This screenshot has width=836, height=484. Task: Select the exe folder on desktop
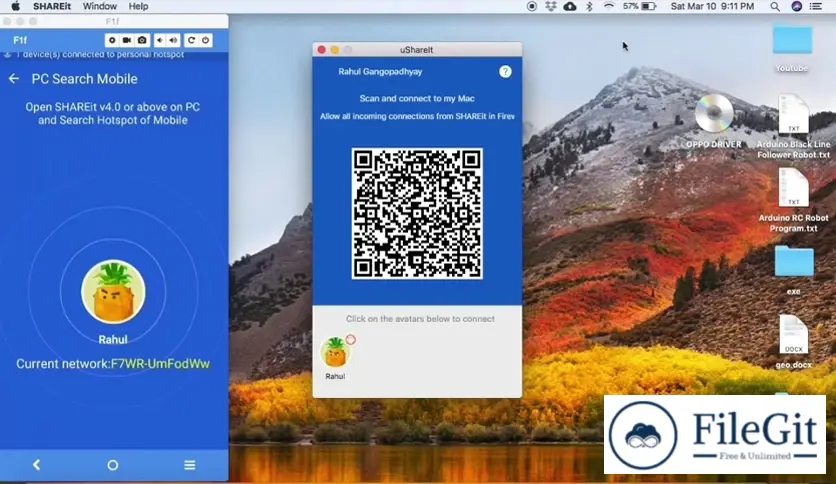[x=794, y=261]
